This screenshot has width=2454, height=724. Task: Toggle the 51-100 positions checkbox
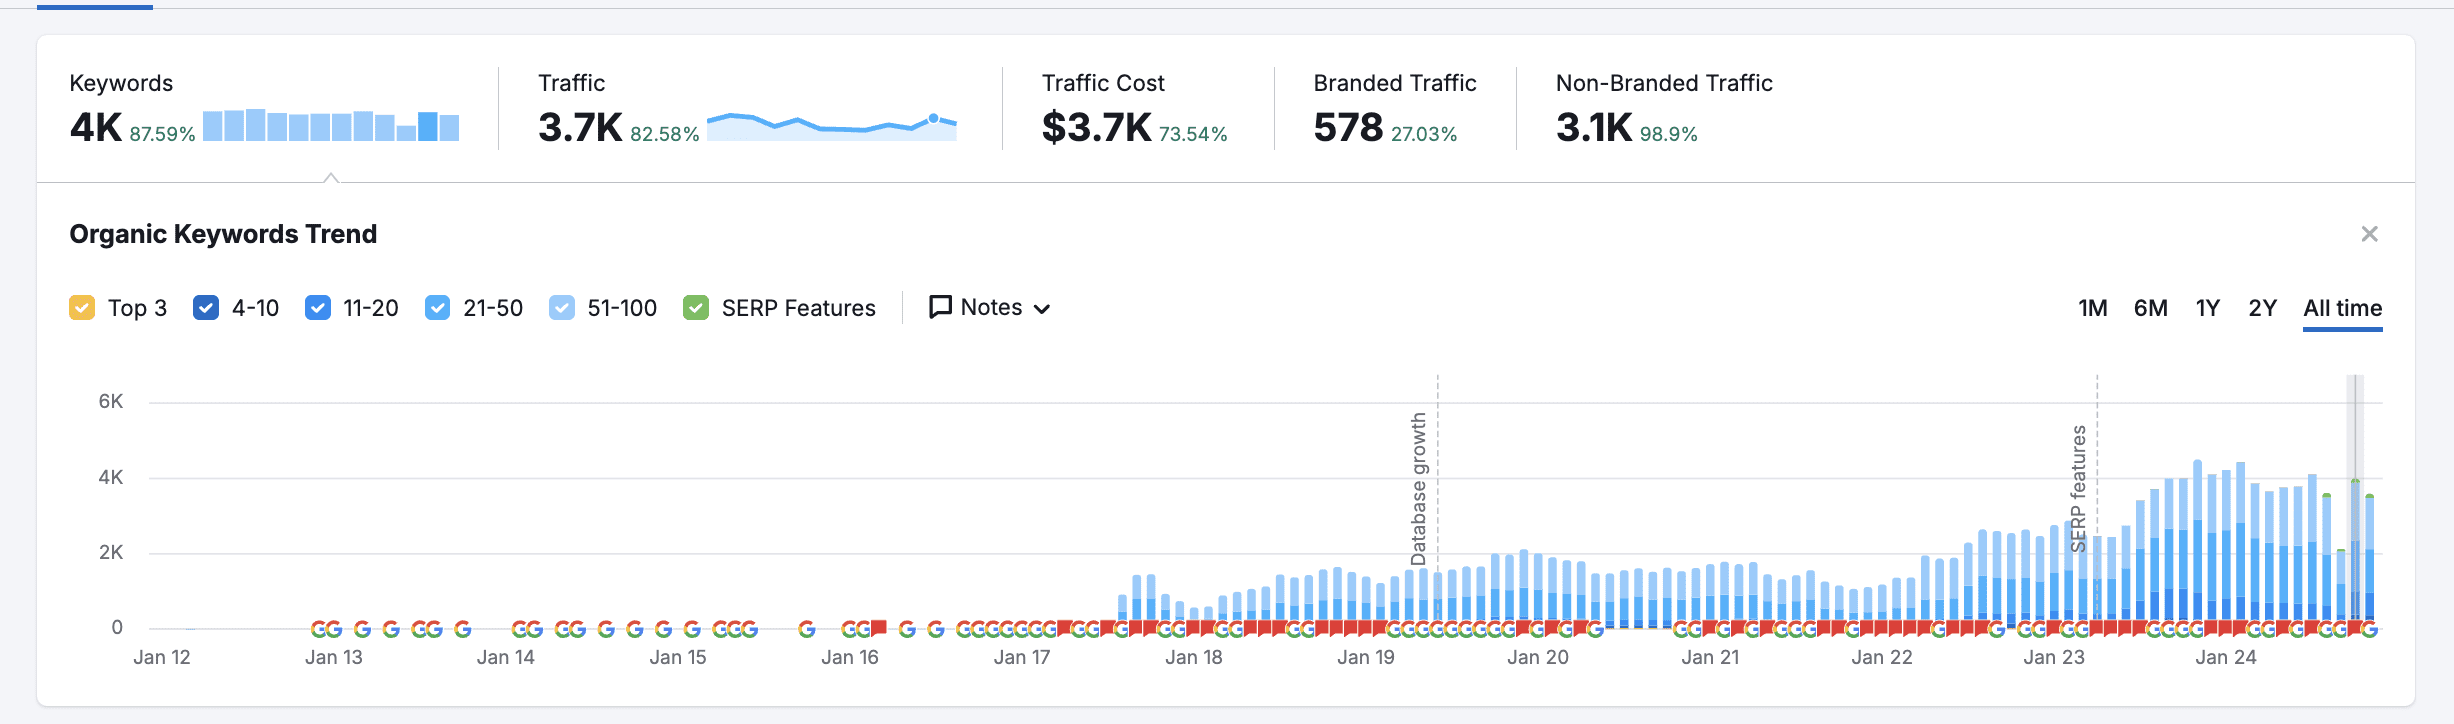pos(562,308)
